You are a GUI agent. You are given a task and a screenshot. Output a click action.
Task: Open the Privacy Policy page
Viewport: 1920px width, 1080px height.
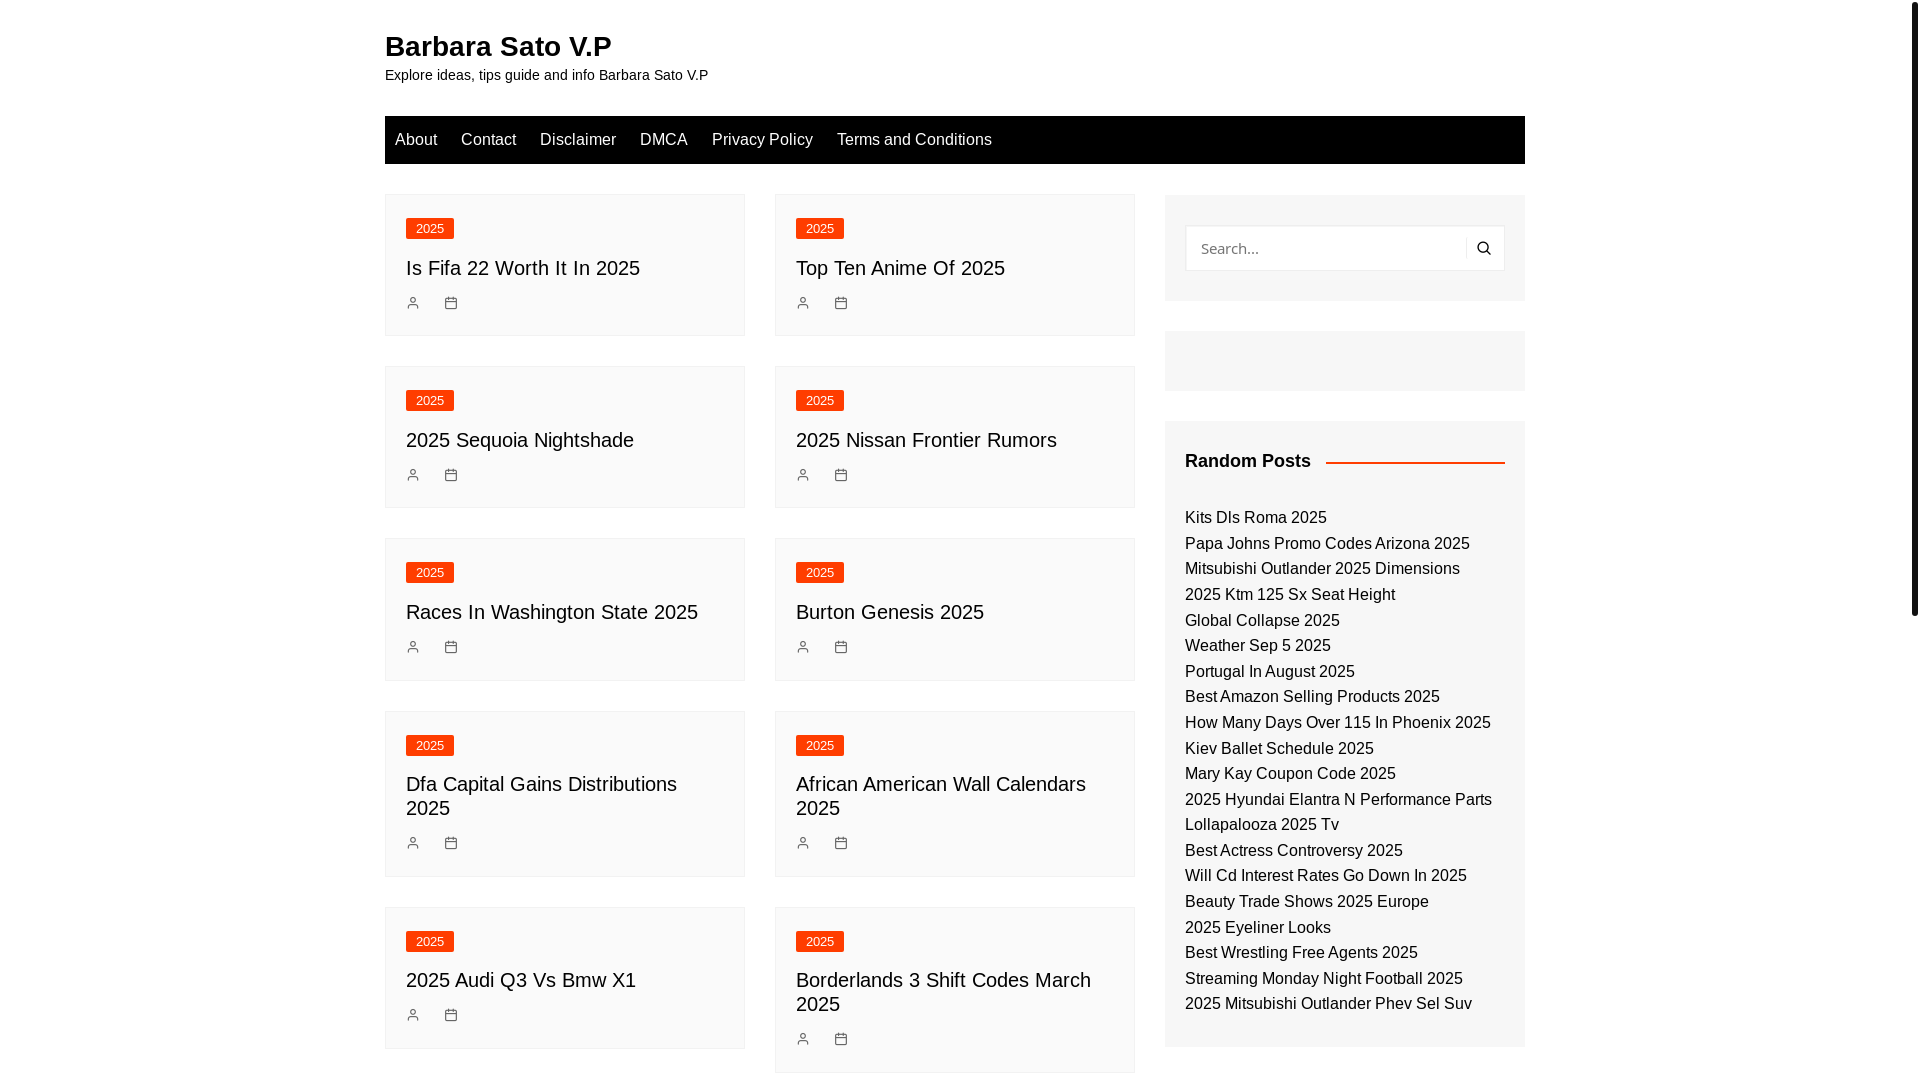762,140
